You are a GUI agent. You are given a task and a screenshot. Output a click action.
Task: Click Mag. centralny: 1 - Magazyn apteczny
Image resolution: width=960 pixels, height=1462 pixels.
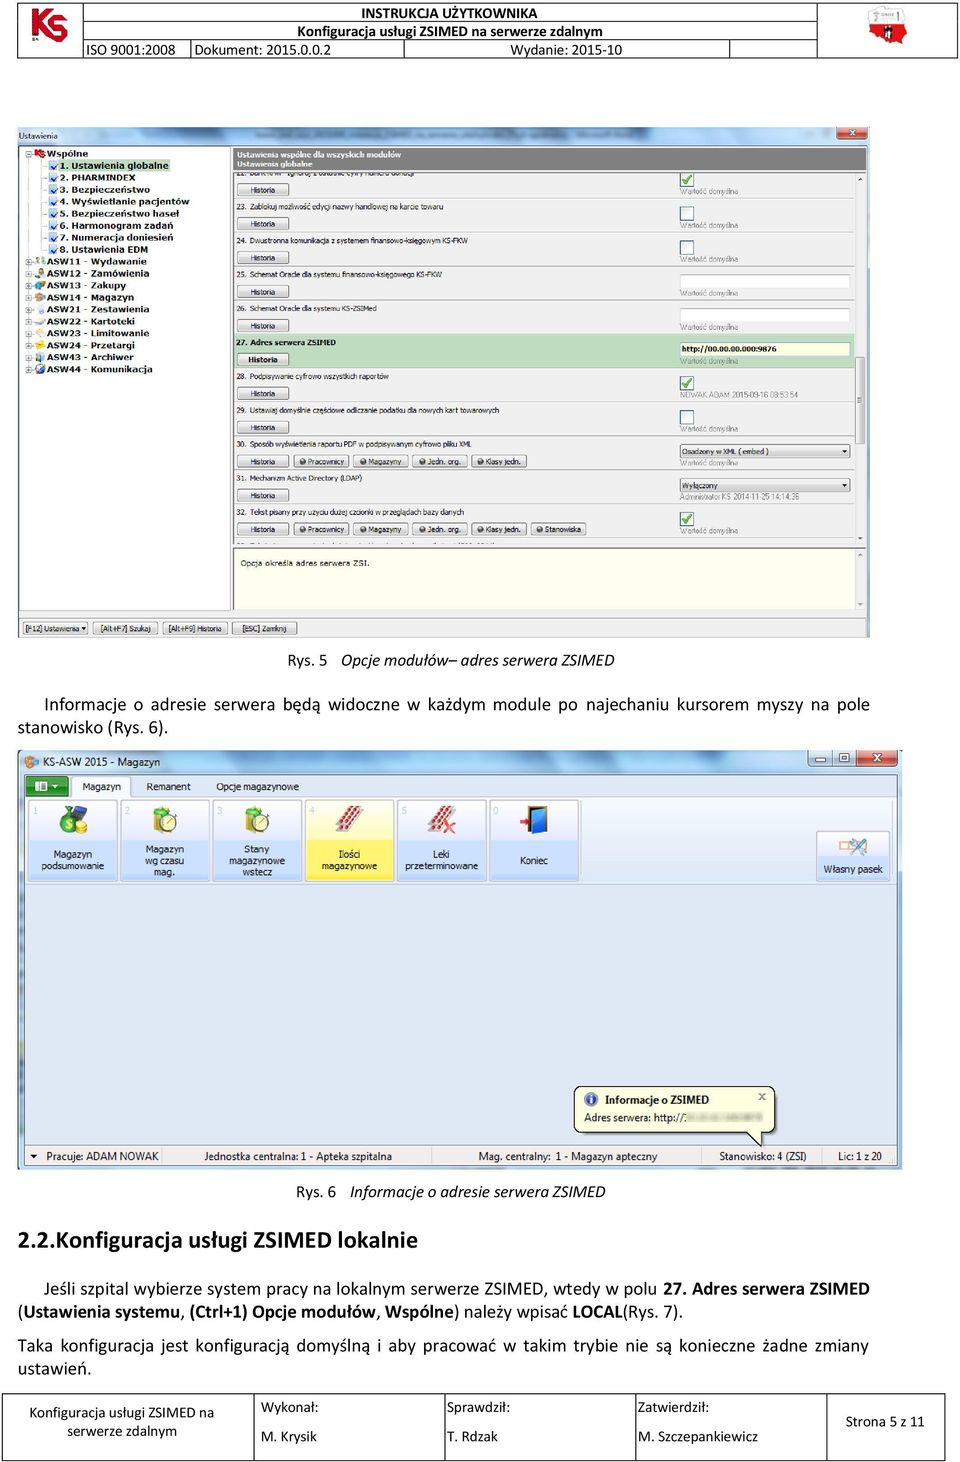[x=568, y=1156]
